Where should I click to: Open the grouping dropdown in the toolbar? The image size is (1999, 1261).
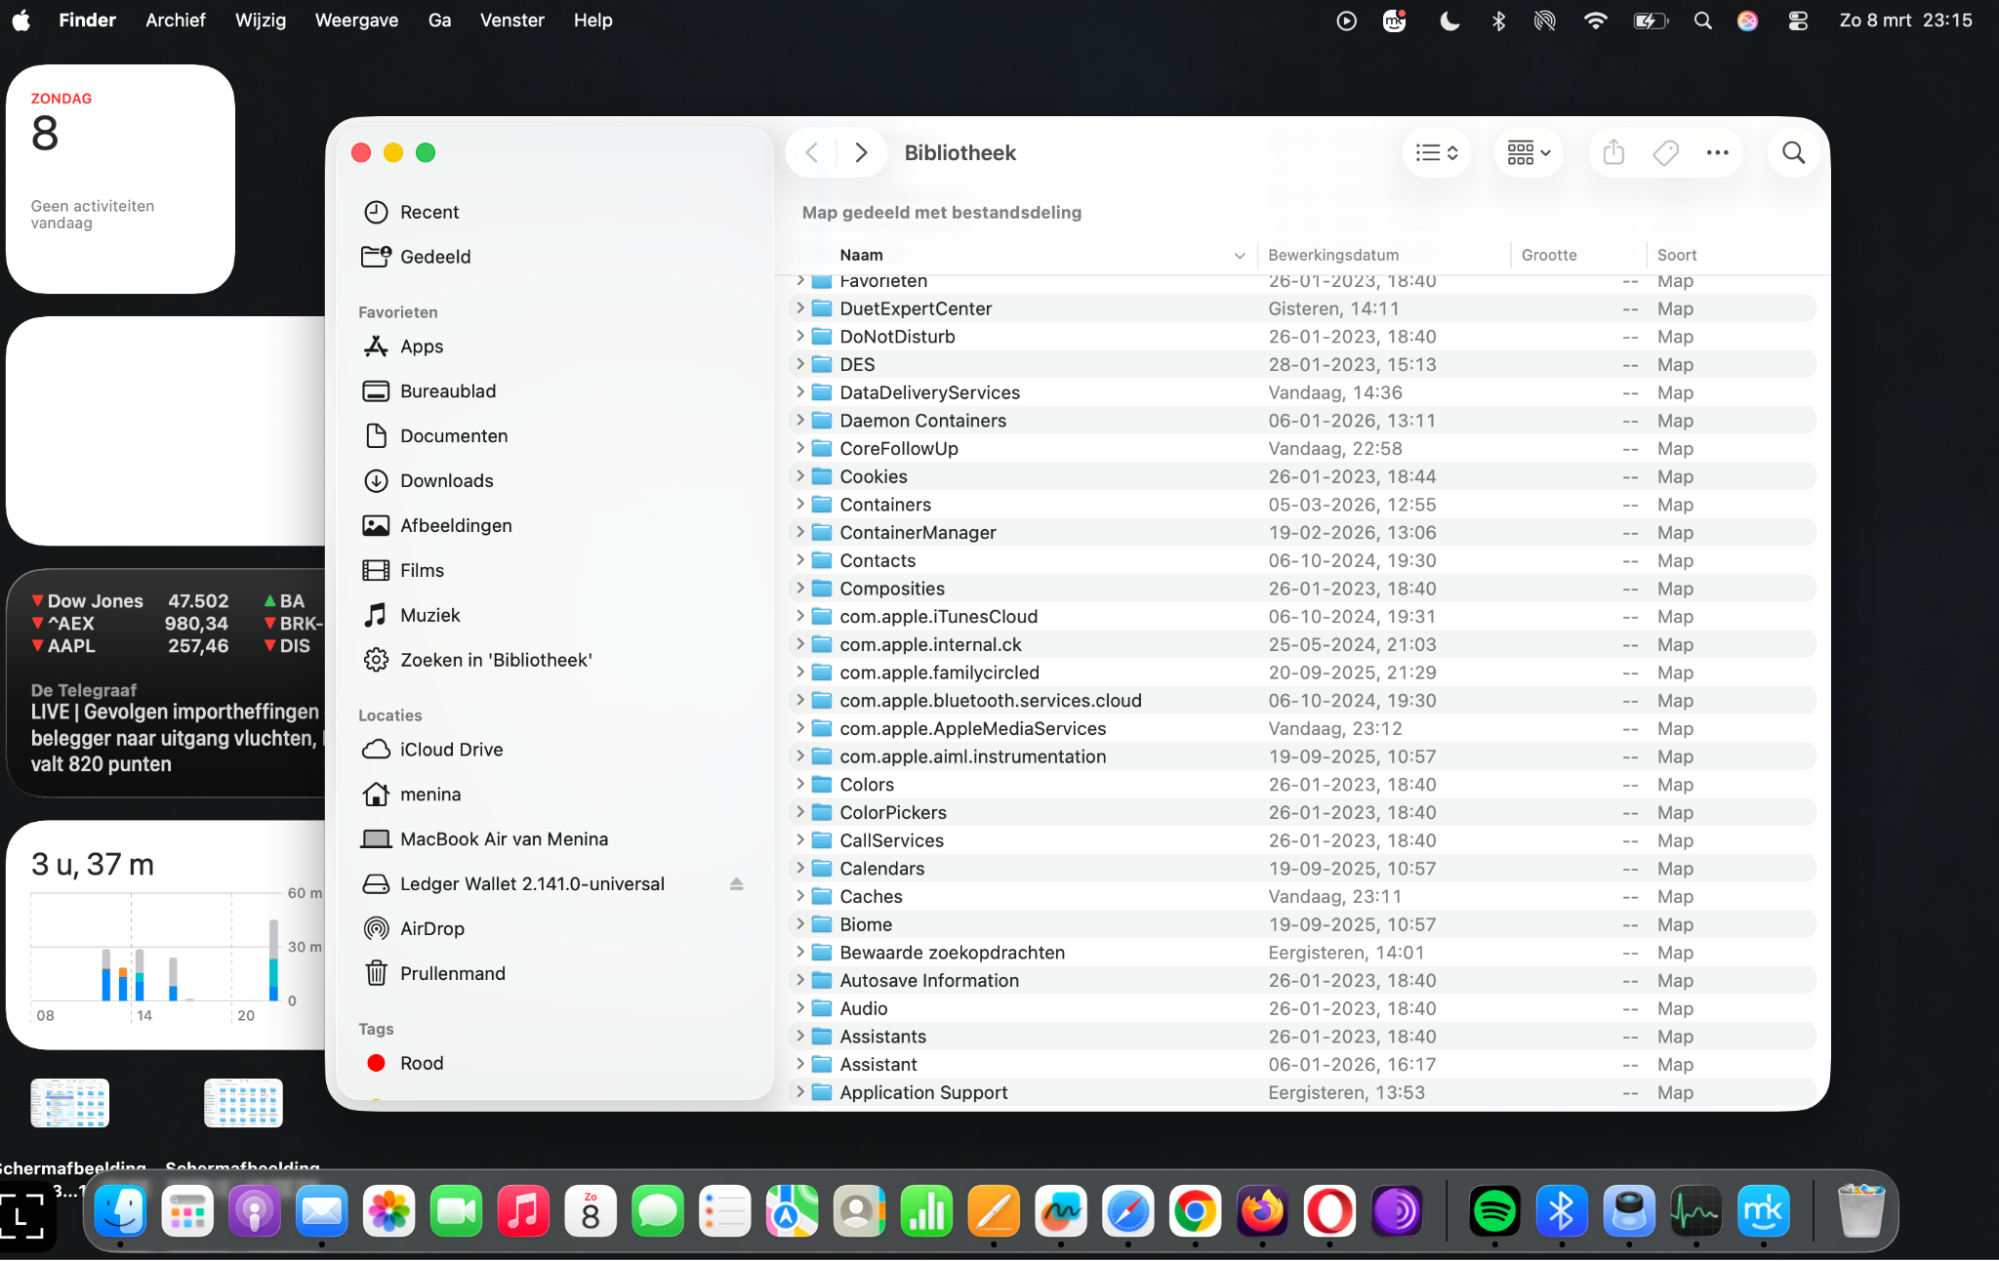[1527, 152]
